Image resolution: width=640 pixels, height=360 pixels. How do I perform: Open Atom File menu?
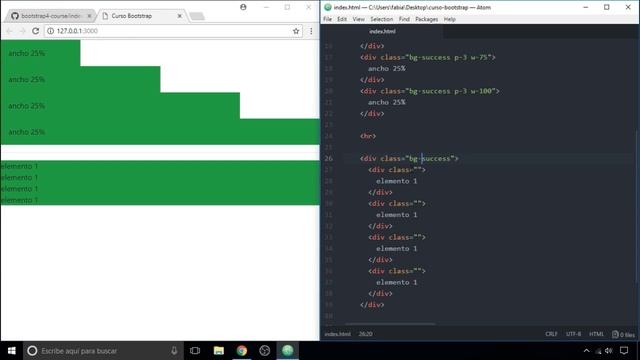[x=327, y=19]
